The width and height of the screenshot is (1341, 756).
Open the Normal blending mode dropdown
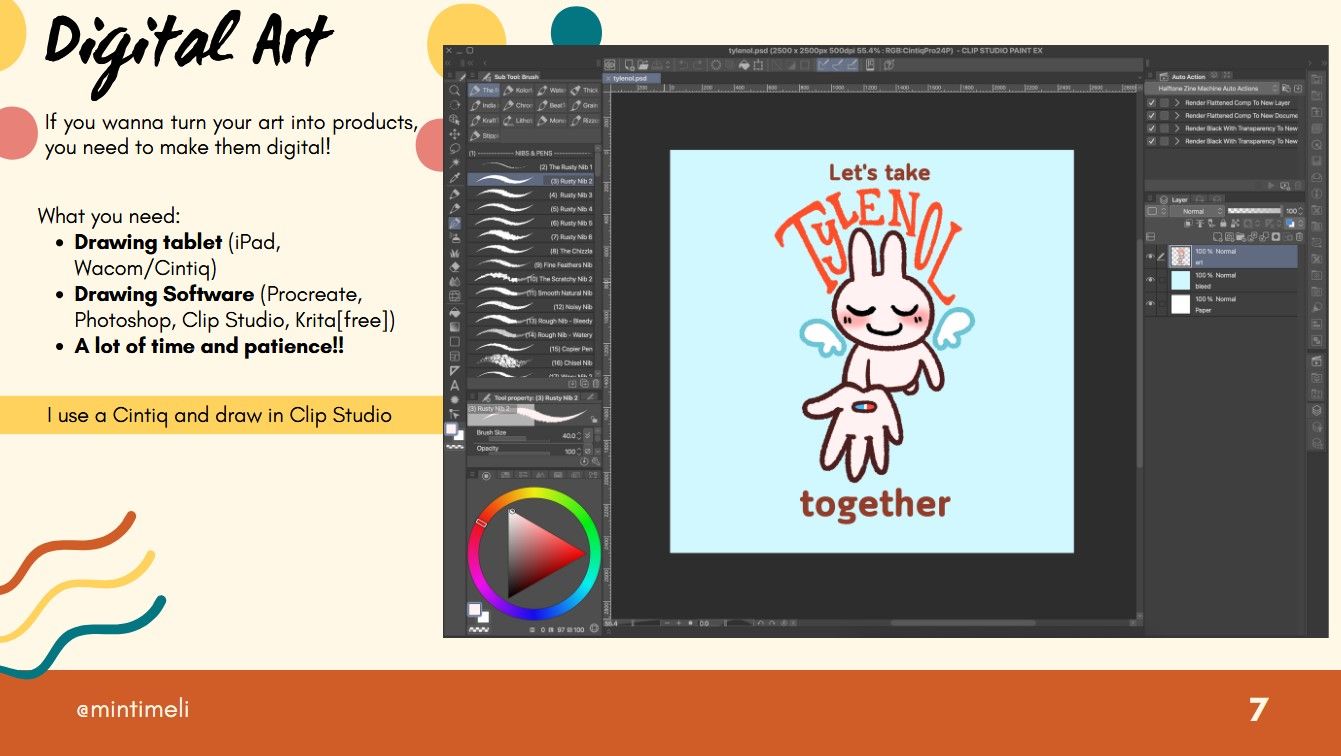click(x=1197, y=211)
